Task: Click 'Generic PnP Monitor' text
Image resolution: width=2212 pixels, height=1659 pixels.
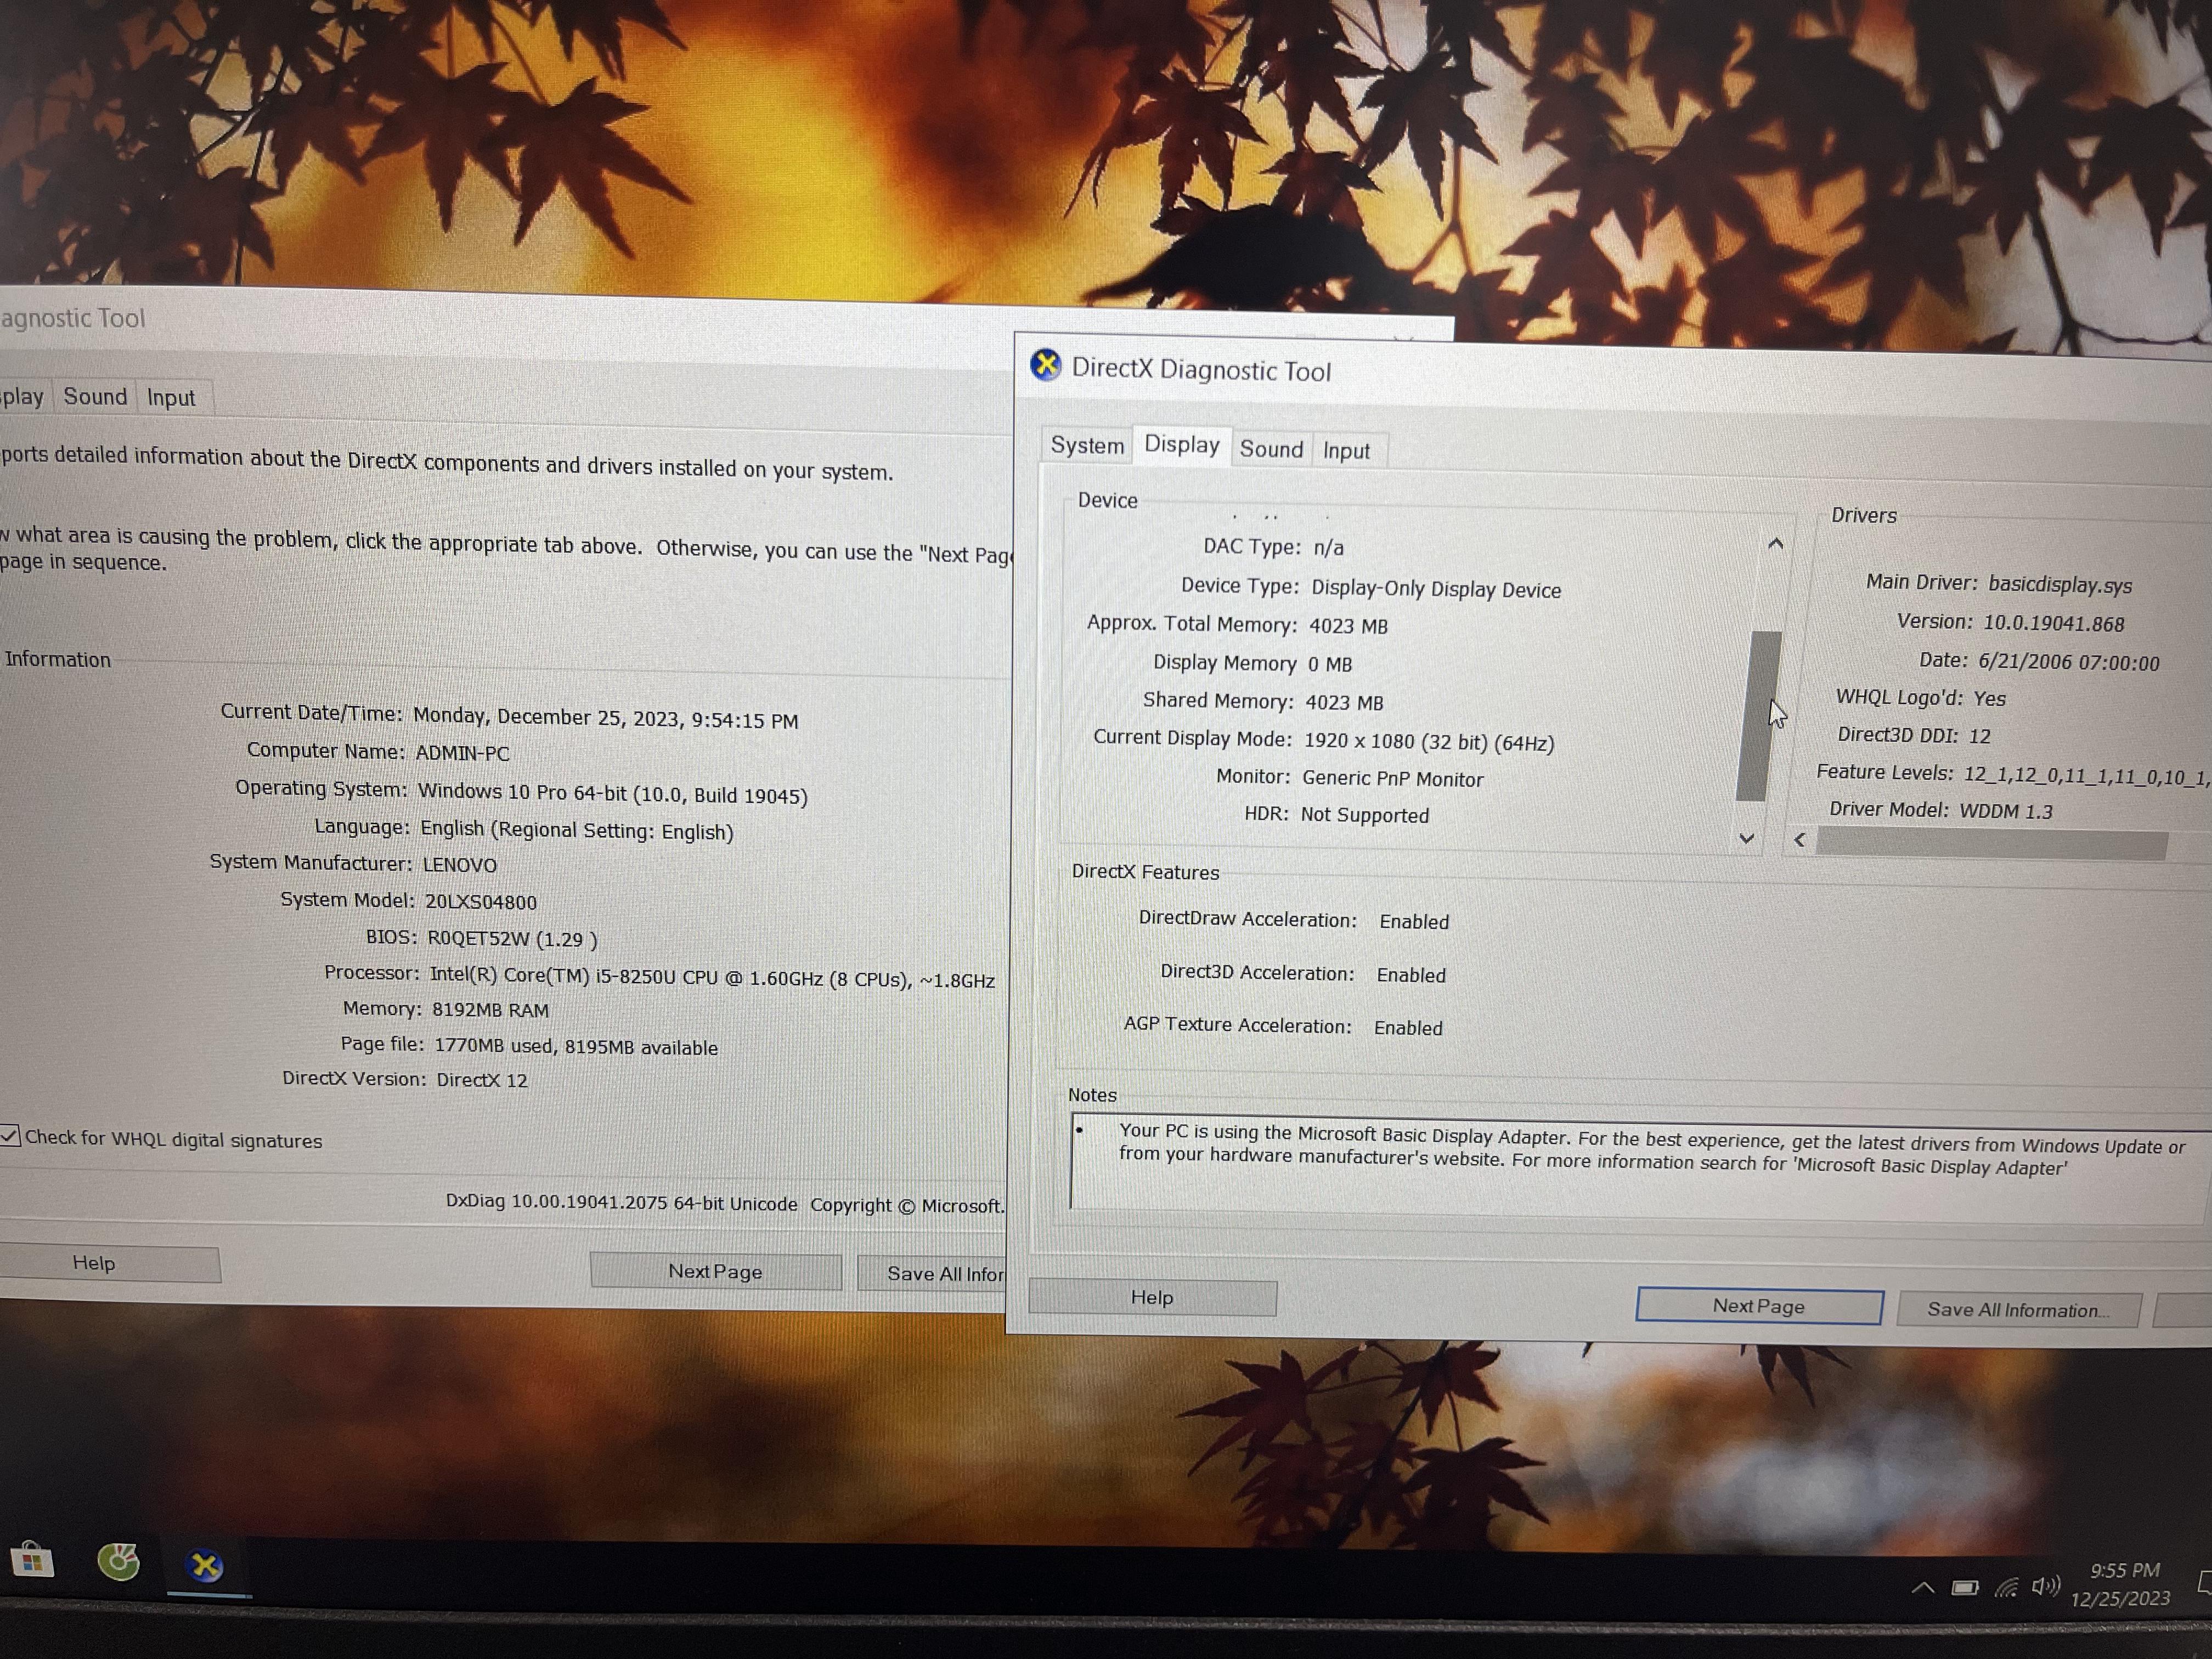Action: pos(1392,779)
